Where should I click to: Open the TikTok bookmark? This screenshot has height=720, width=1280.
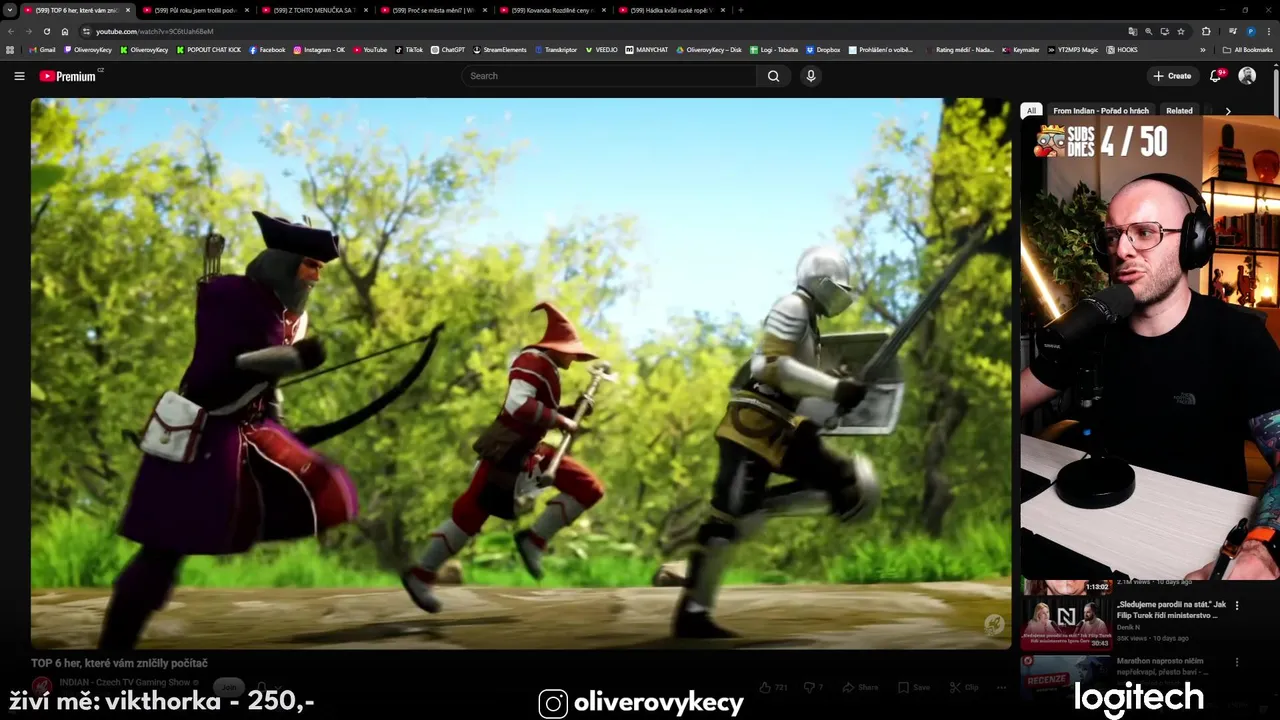(409, 50)
